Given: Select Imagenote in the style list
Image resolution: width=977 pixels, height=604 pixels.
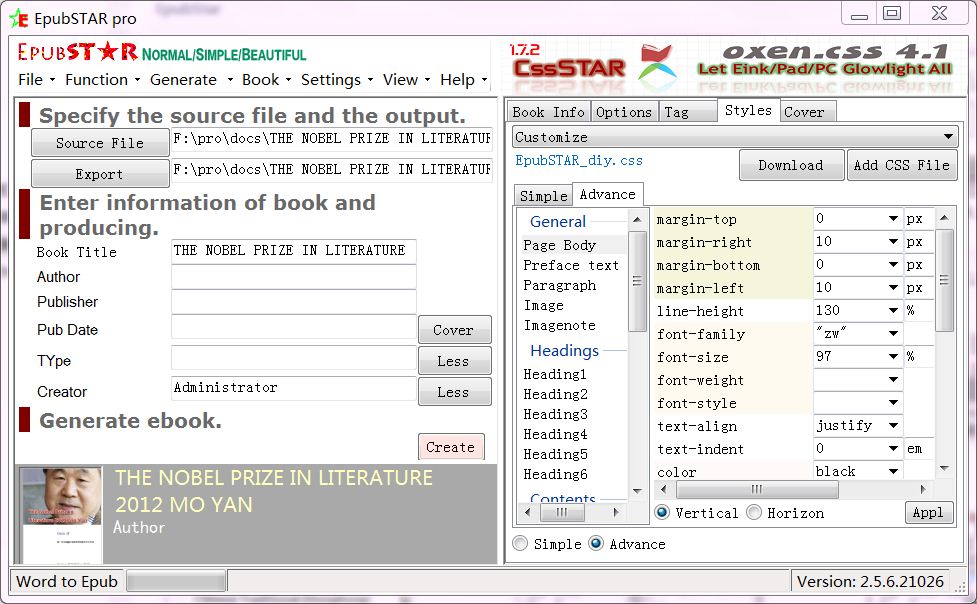Looking at the screenshot, I should coord(560,325).
